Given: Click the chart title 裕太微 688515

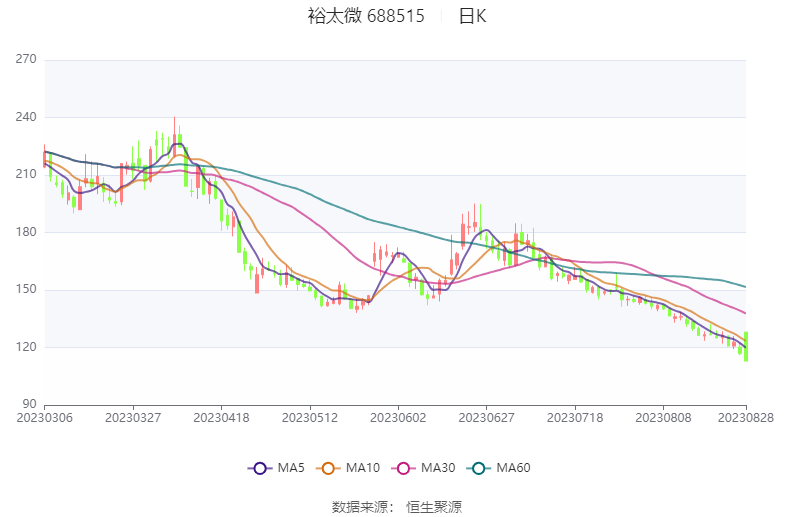Looking at the screenshot, I should click(366, 16).
